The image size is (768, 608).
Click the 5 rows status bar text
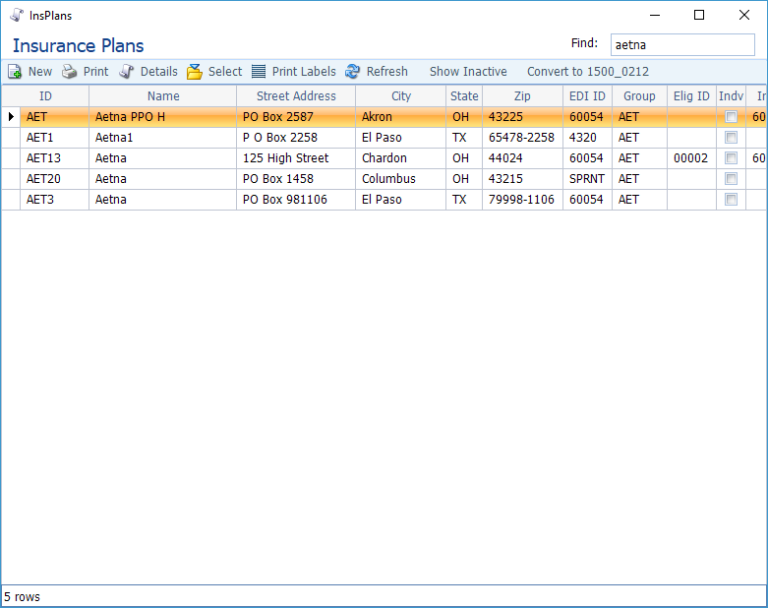(x=22, y=597)
